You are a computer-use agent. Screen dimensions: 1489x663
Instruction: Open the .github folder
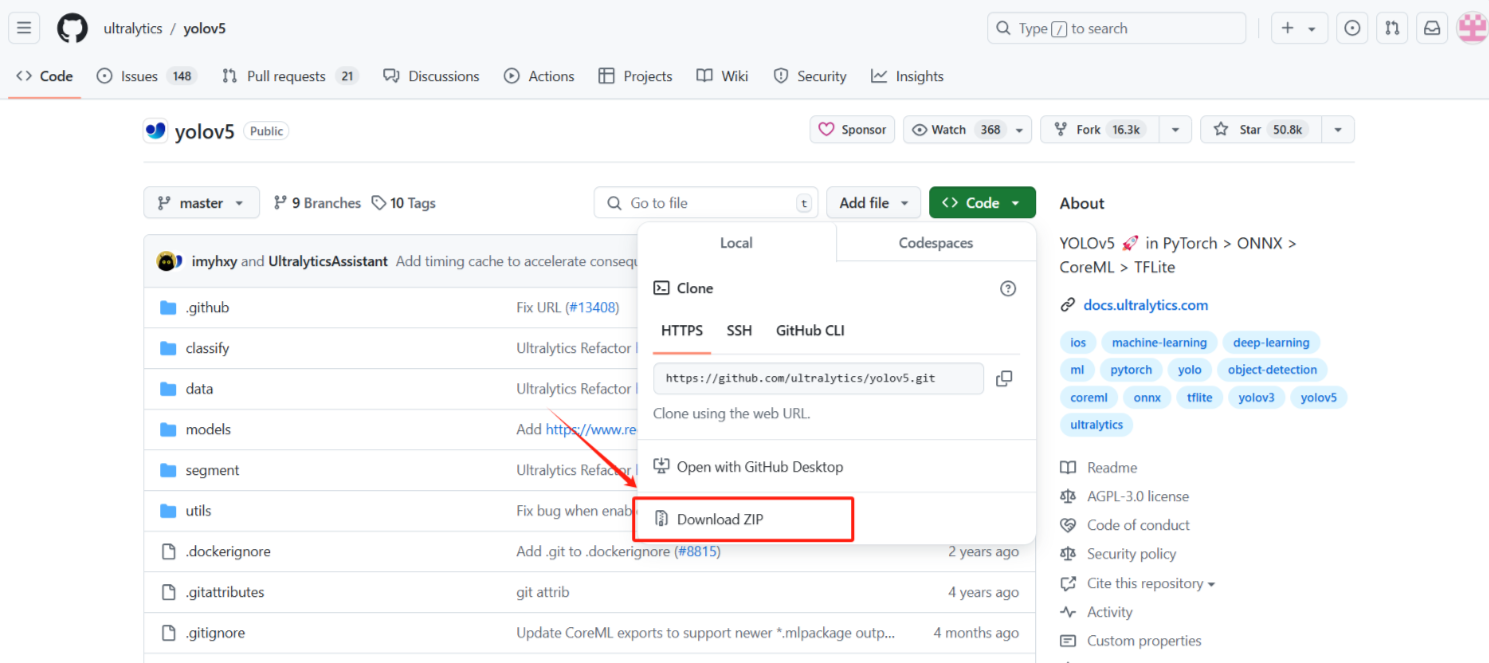coord(207,308)
